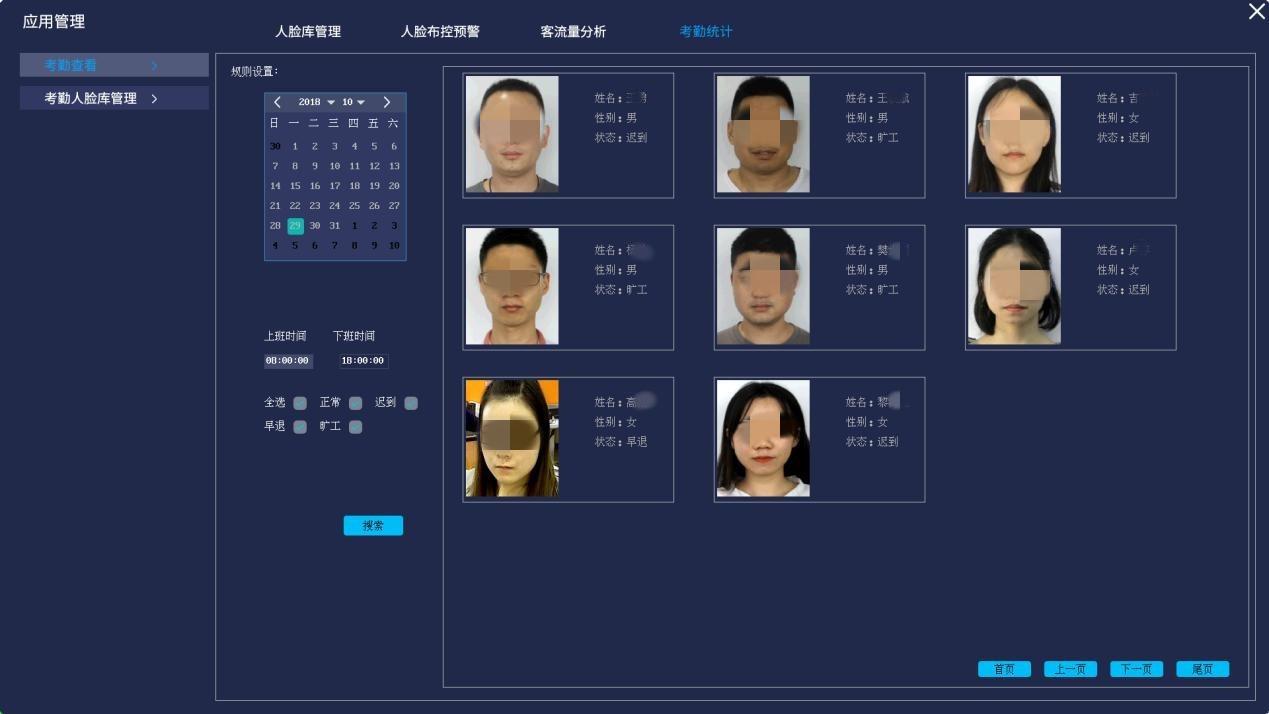This screenshot has height=714, width=1269.
Task: Go to 上一页 previous page
Action: 1070,669
